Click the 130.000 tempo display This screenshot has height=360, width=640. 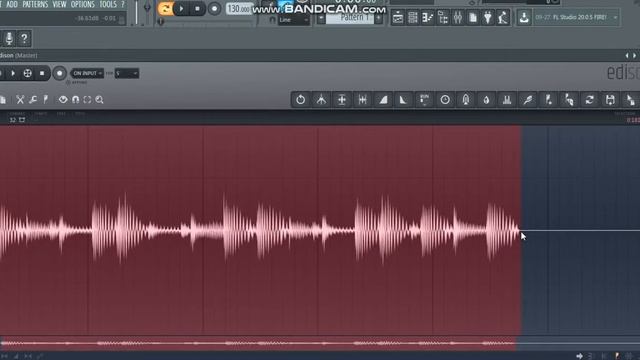coord(239,9)
